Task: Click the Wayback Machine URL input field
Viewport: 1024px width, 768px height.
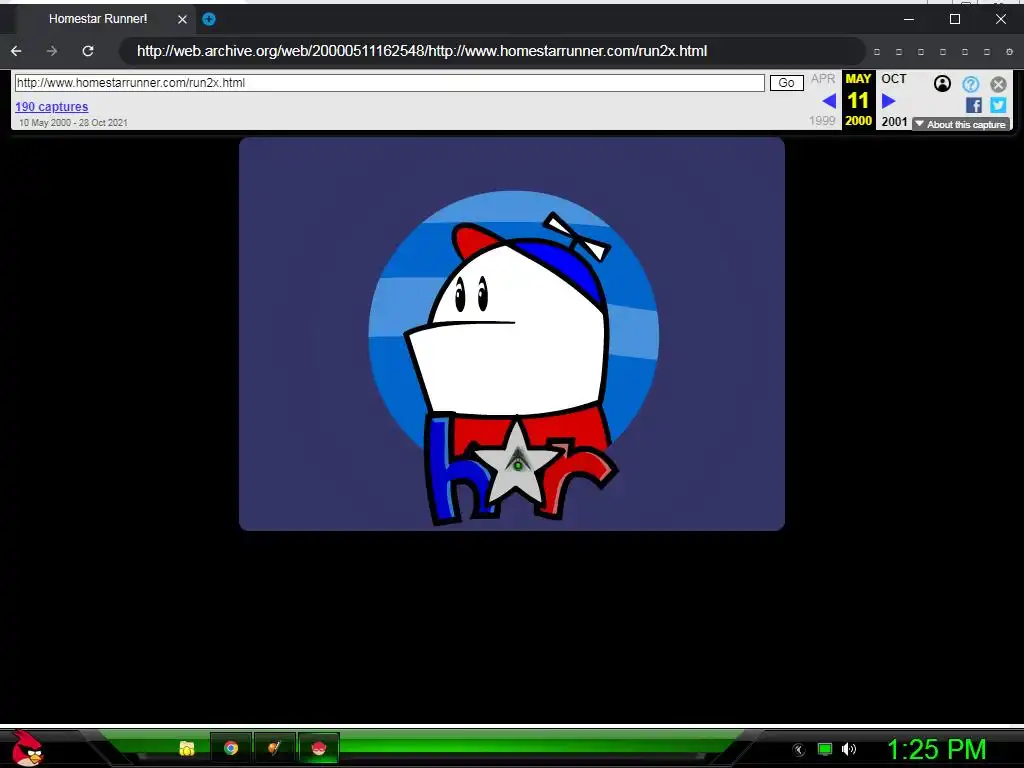Action: 389,83
